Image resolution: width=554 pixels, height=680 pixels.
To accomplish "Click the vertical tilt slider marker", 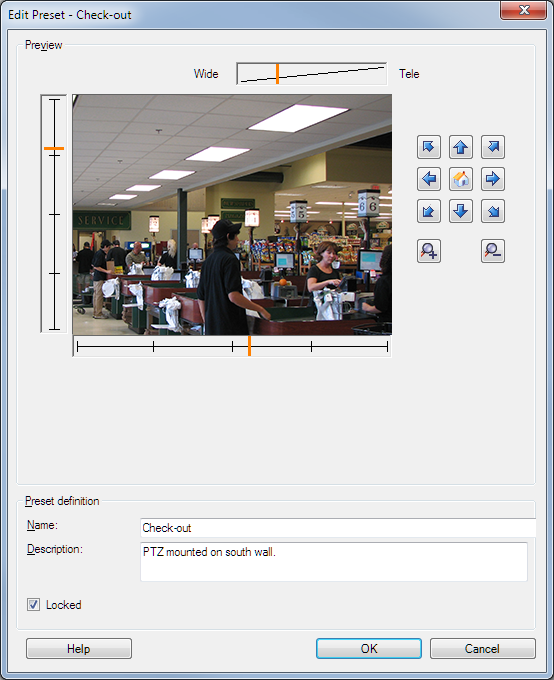I will pos(54,148).
